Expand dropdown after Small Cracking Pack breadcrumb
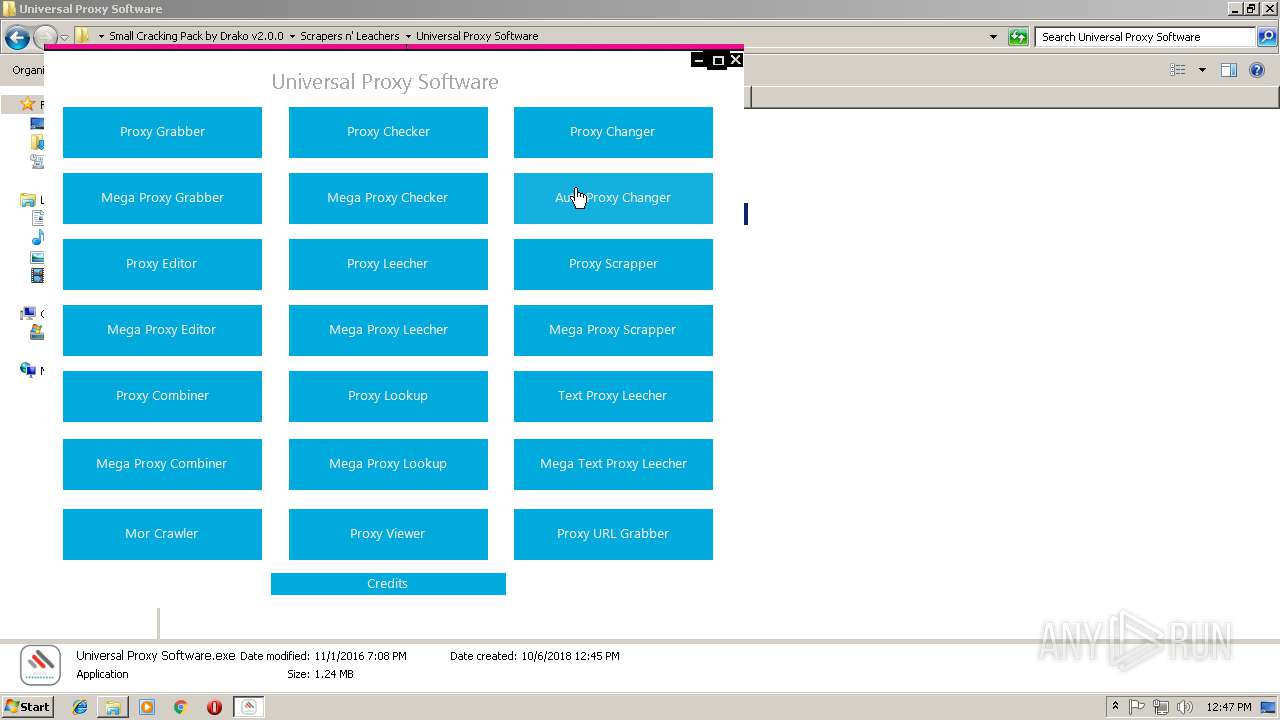Screen dimensions: 1280x720 tap(292, 36)
